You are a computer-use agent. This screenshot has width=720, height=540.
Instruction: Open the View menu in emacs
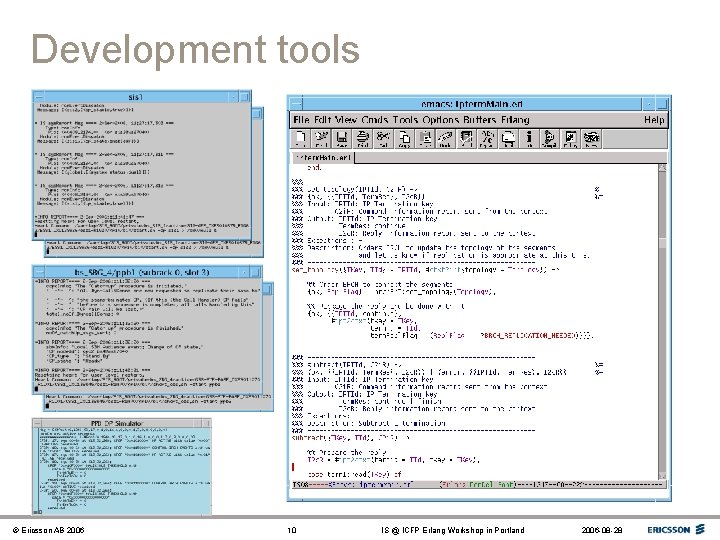tap(345, 120)
